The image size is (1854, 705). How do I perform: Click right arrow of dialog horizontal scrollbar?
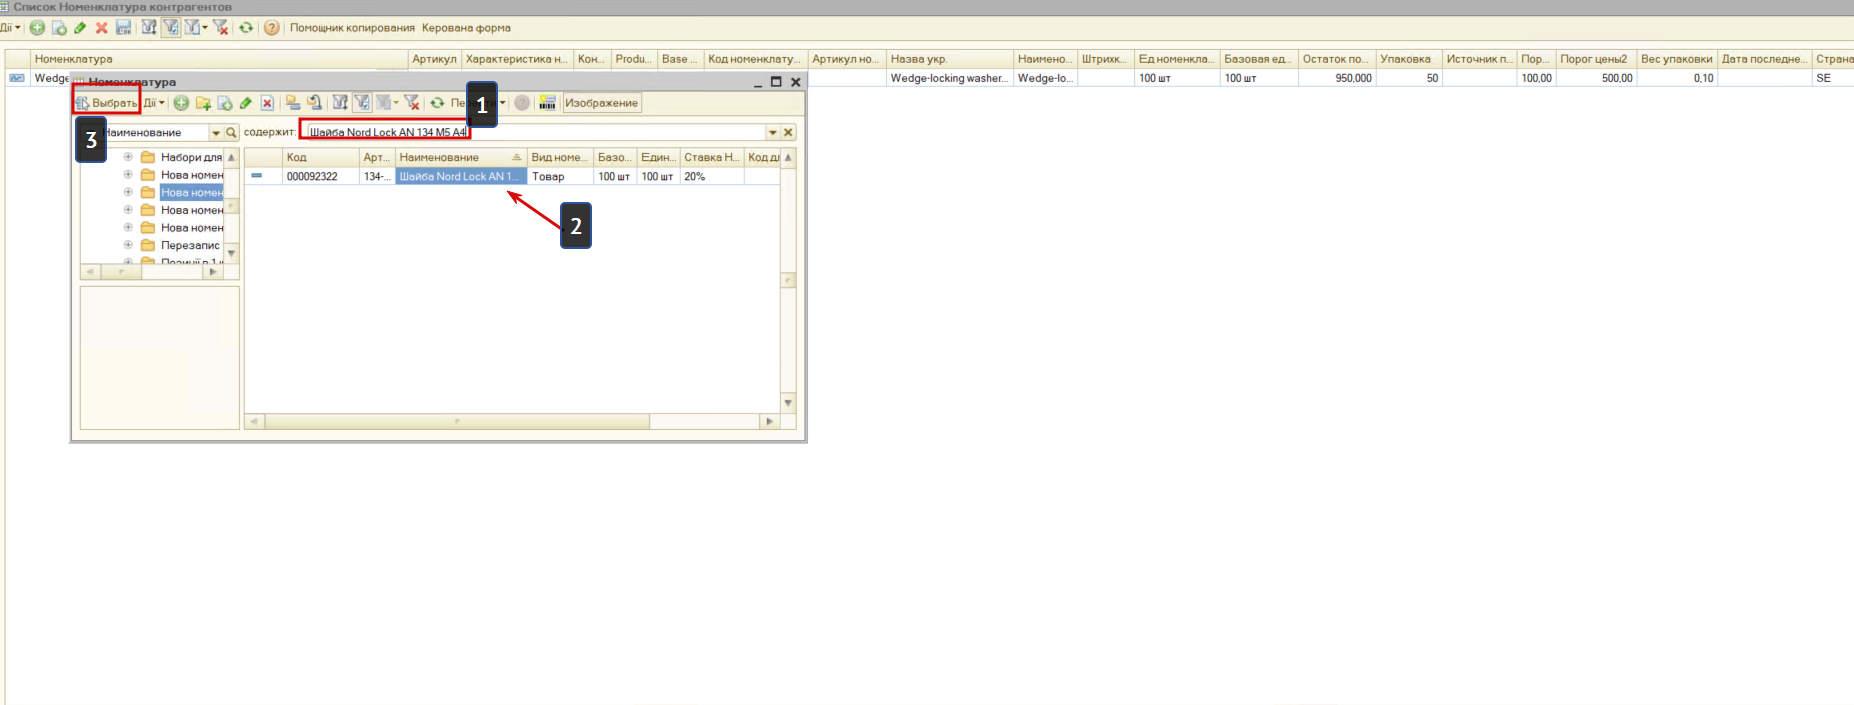click(769, 422)
